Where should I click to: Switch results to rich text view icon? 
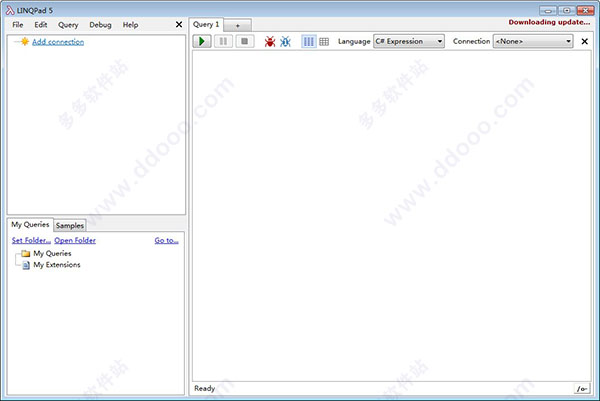[x=308, y=41]
